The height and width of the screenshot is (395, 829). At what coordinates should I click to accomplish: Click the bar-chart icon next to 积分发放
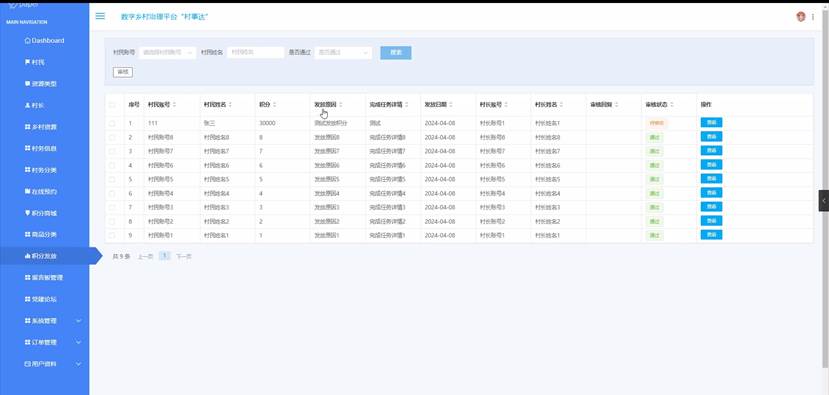(27, 256)
